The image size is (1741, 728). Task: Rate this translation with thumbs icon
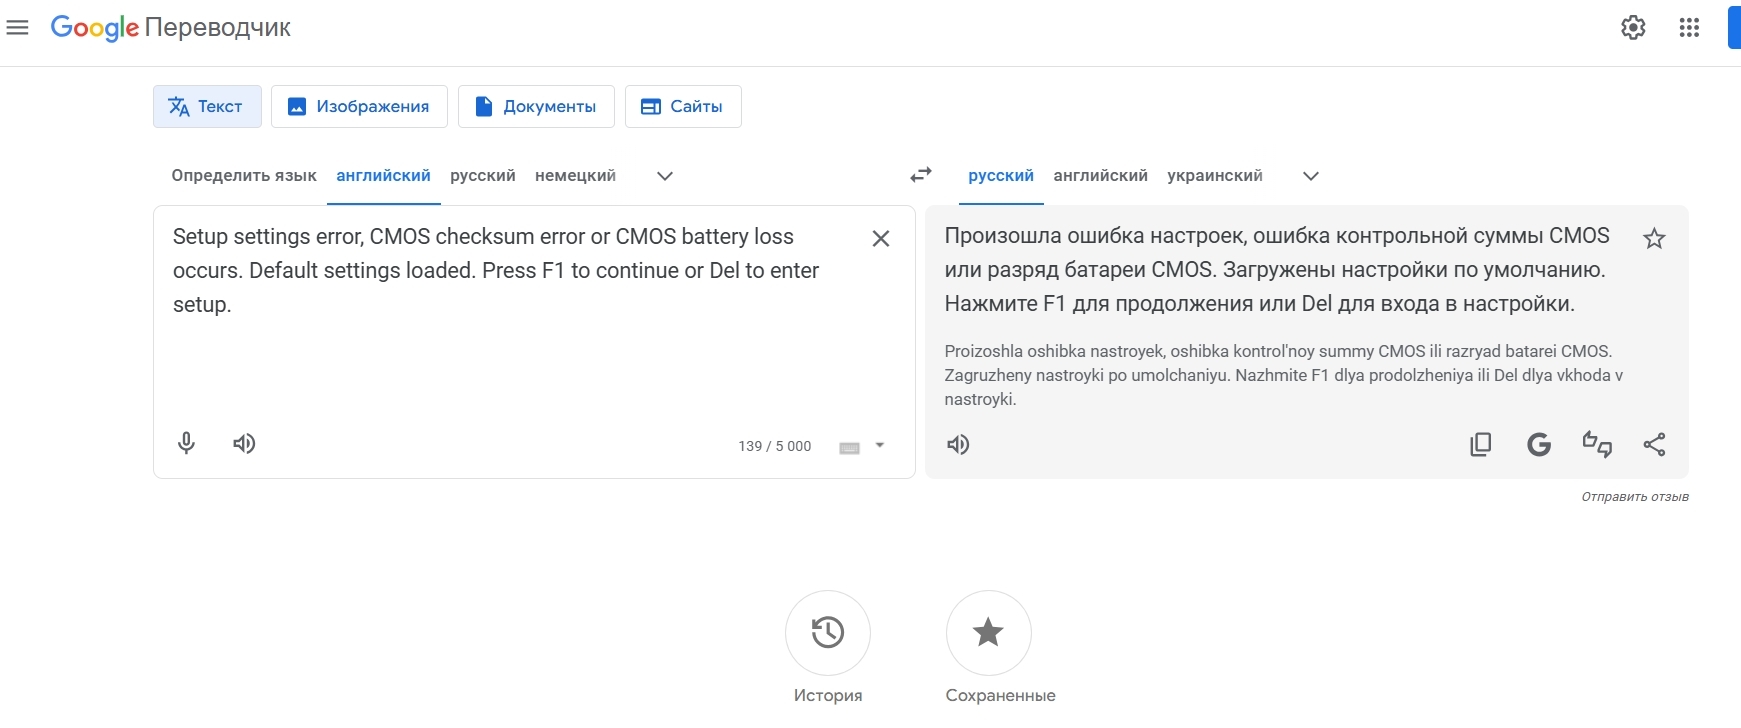click(1596, 444)
